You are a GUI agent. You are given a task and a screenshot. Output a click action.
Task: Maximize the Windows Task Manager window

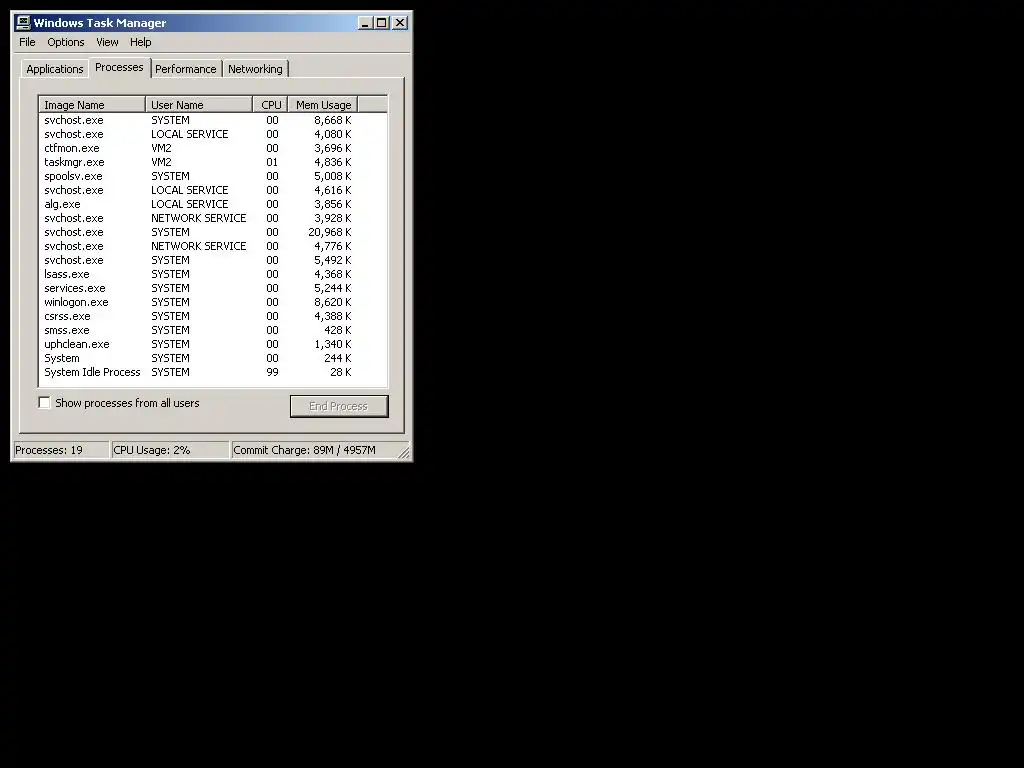click(381, 23)
